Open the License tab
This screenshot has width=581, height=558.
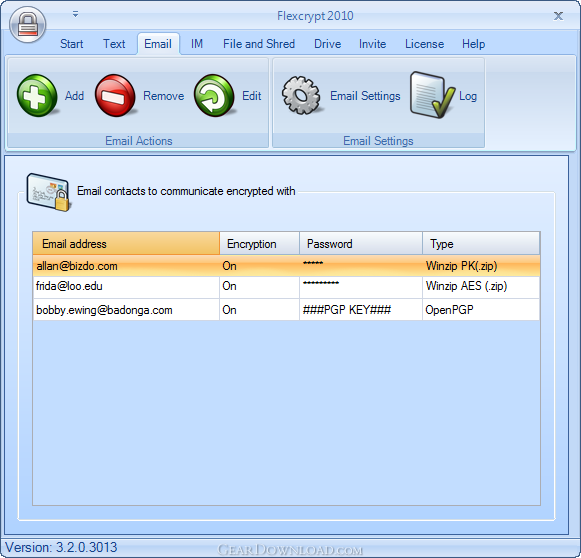[x=424, y=44]
